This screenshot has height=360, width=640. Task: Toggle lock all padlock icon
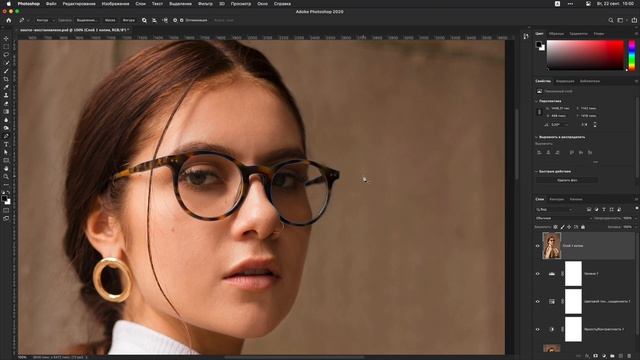coord(583,227)
